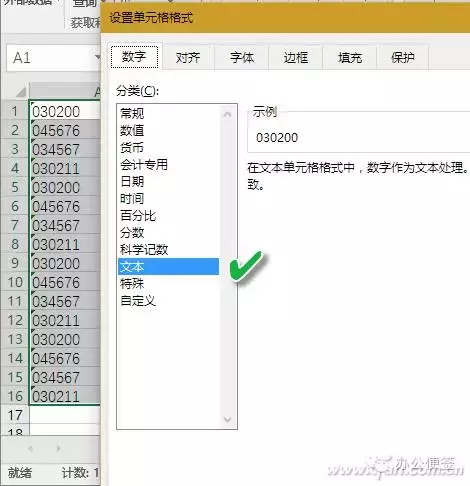This screenshot has width=470, height=486.
Task: Switch to the 字体 tab
Action: (242, 58)
